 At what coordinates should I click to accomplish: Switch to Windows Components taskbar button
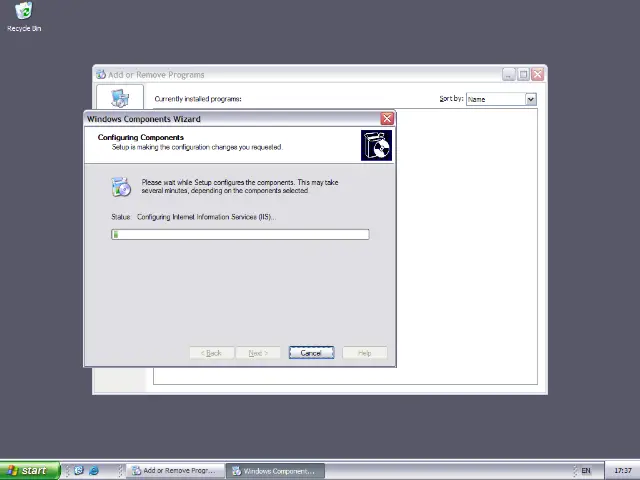click(273, 470)
